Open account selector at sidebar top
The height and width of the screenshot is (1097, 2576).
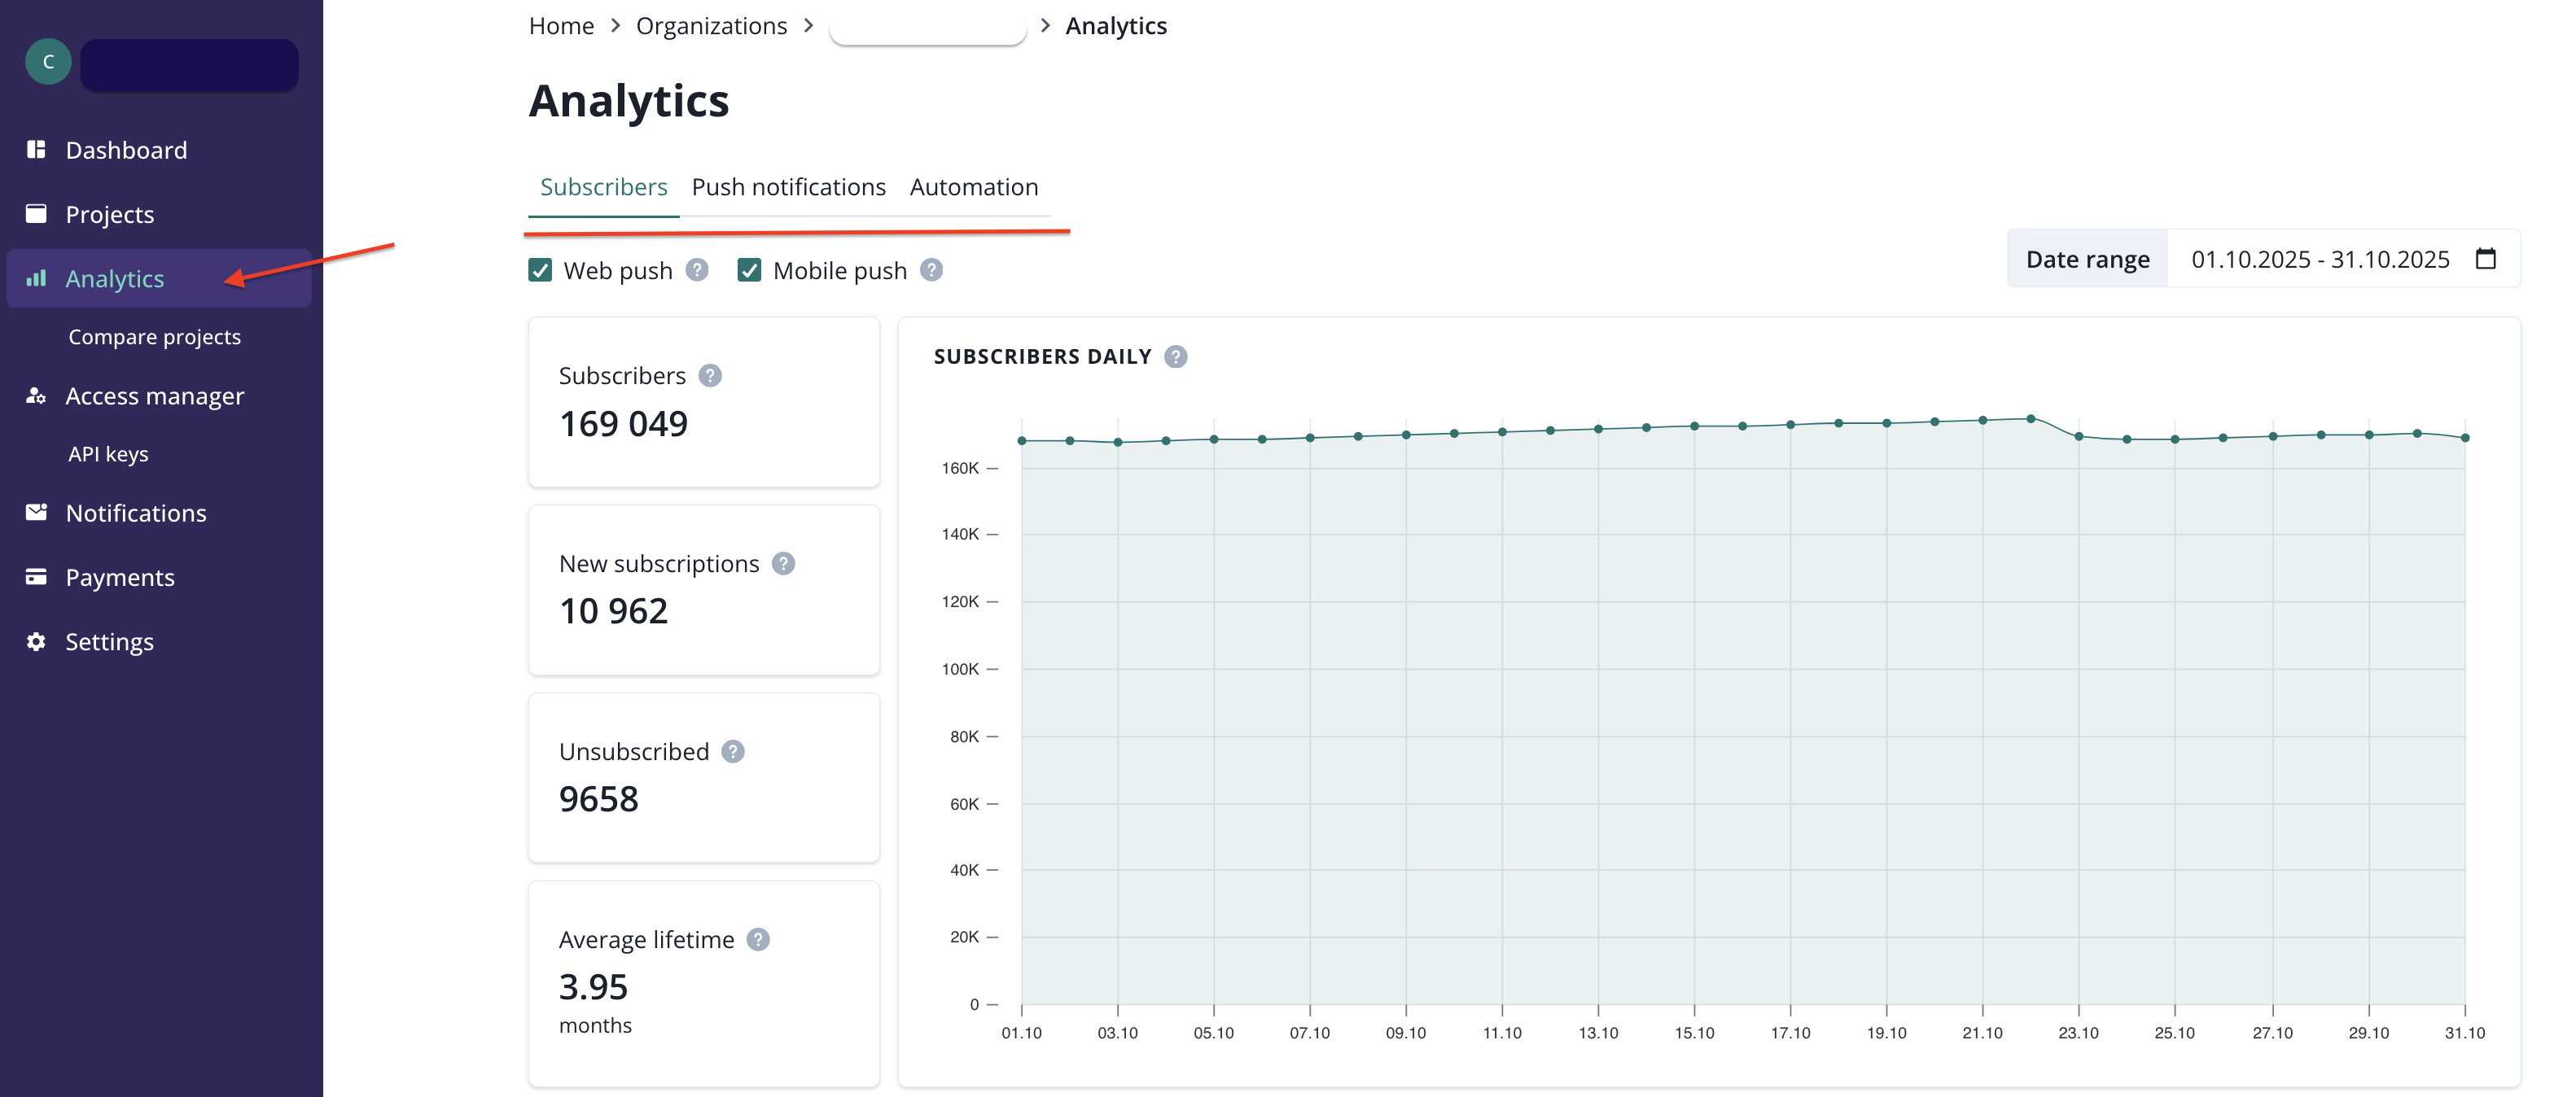(x=189, y=65)
